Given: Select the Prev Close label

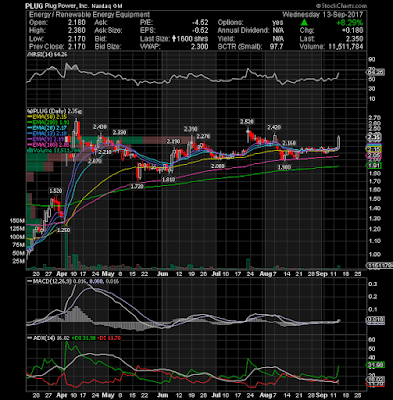Looking at the screenshot, I should pos(45,47).
